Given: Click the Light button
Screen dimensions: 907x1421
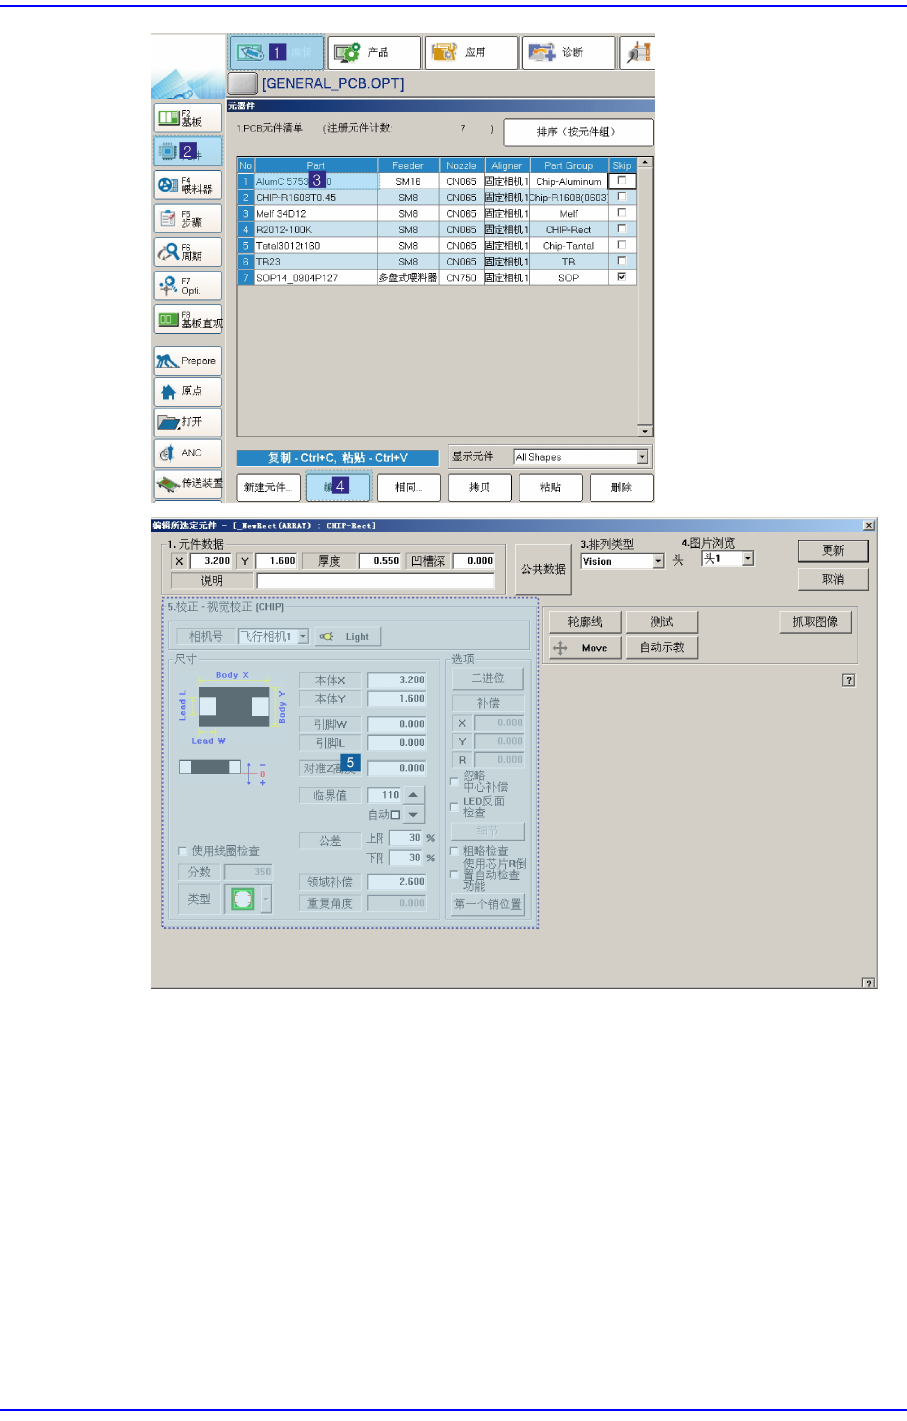Looking at the screenshot, I should tap(347, 636).
